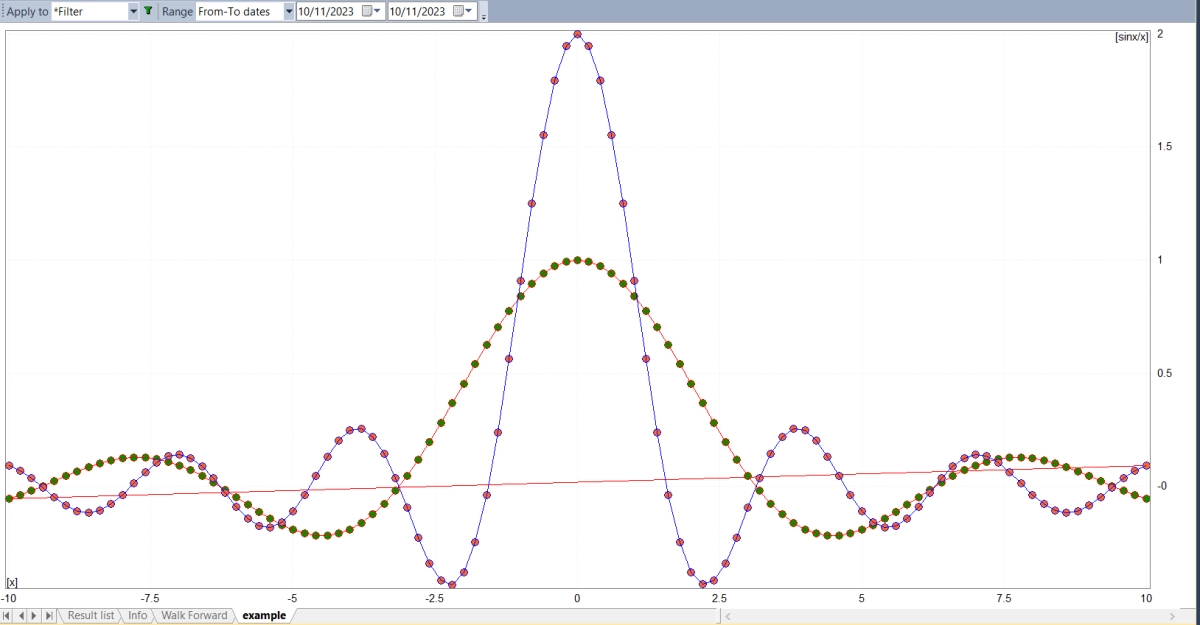Open the Range From-To dates dropdown

coord(289,11)
